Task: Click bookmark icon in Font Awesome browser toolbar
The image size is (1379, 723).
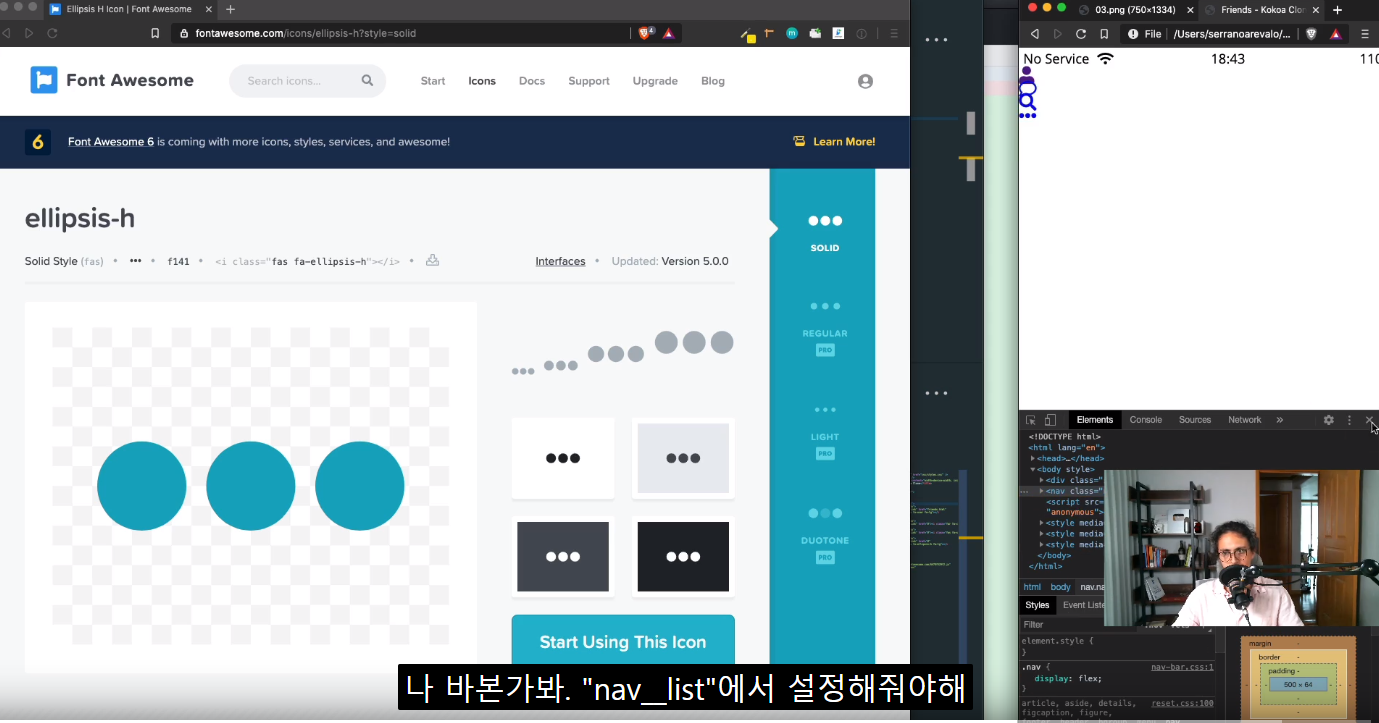Action: pyautogui.click(x=155, y=33)
